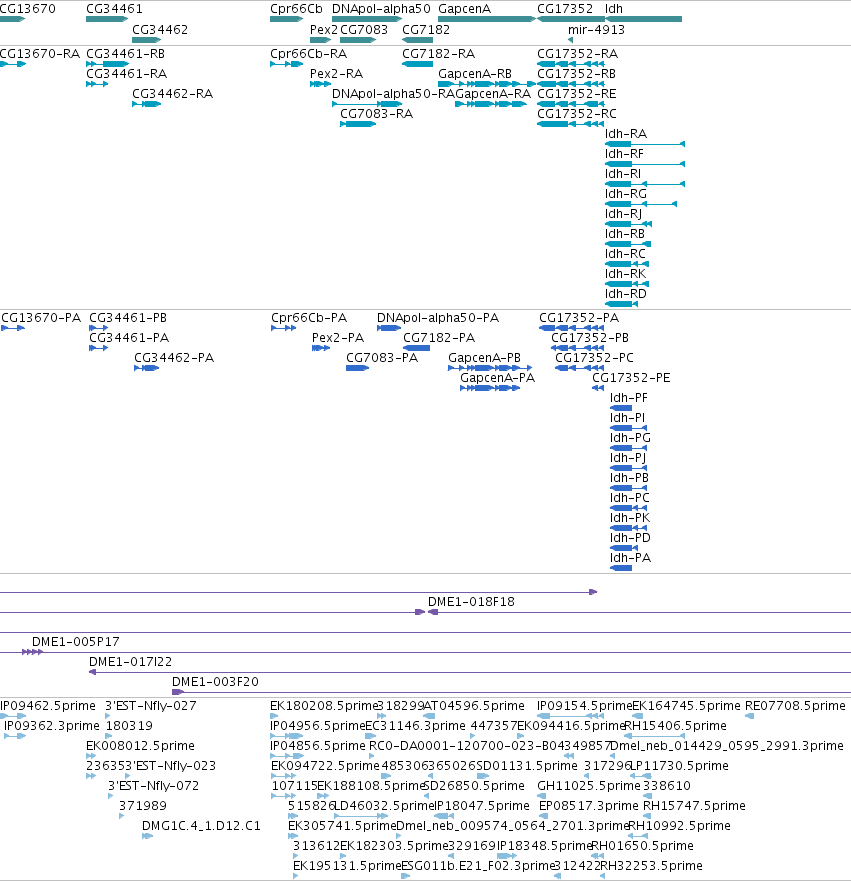Open the CG13670-RA transcript
Viewport: 851px width, 881px height.
click(39, 54)
